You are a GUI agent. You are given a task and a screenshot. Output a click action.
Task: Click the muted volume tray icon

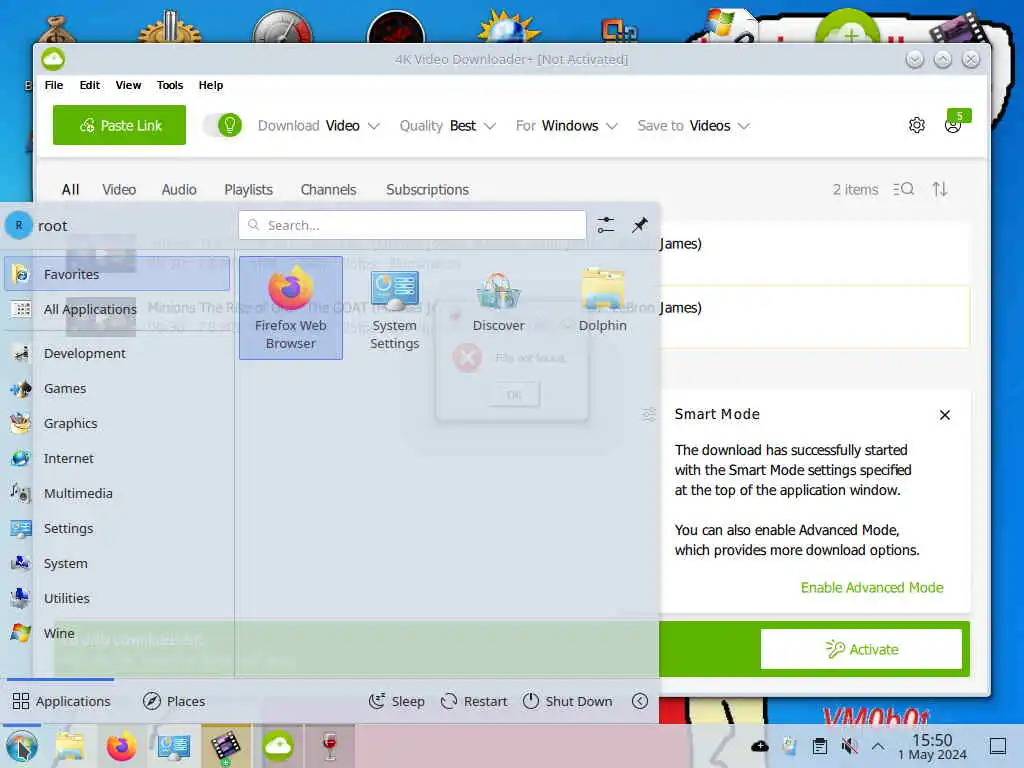pyautogui.click(x=849, y=746)
